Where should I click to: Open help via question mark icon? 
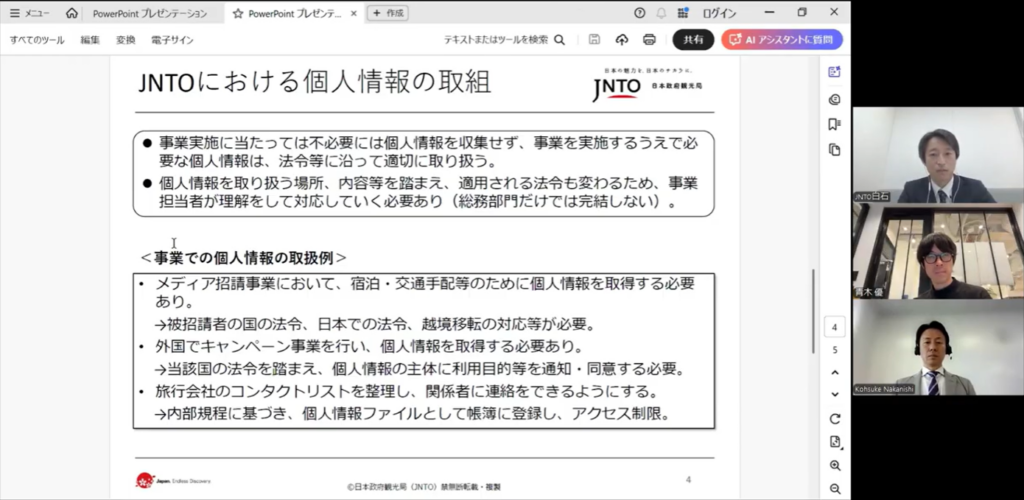[640, 13]
